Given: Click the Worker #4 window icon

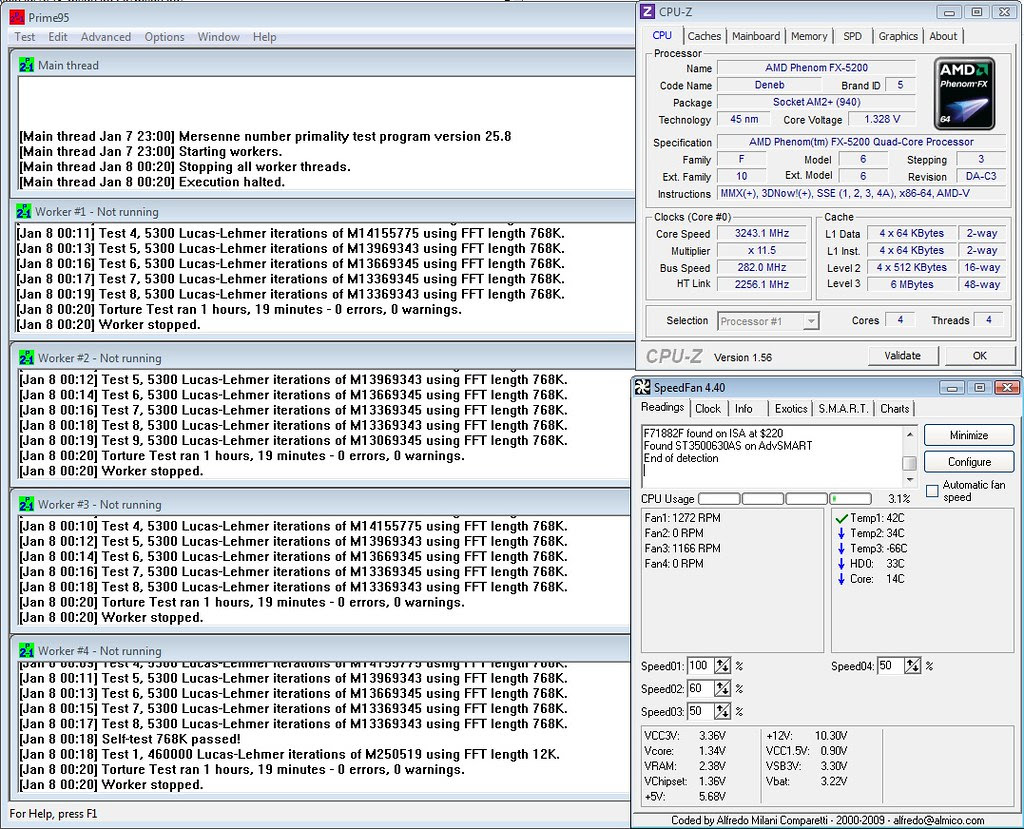Looking at the screenshot, I should (x=26, y=650).
